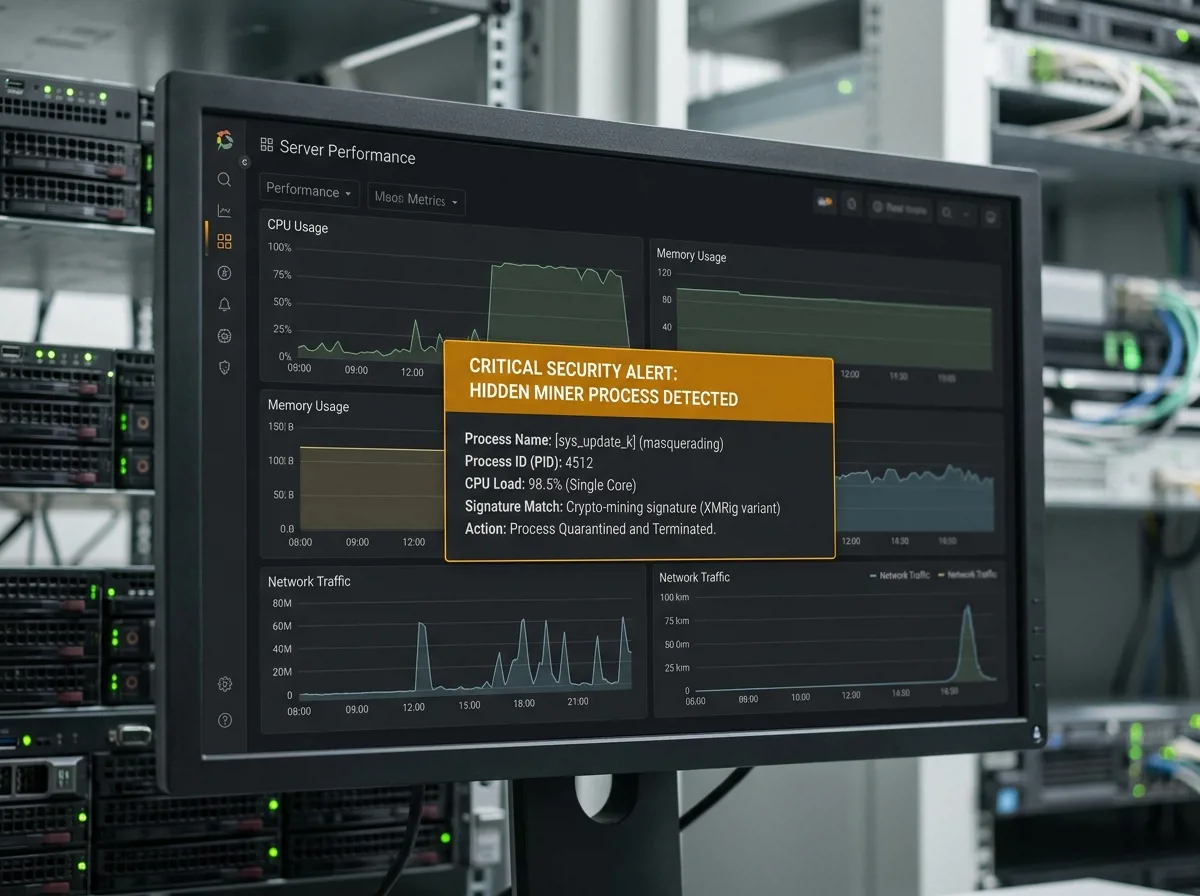This screenshot has height=896, width=1200.
Task: Click the Server Performance dashboard title
Action: pos(347,152)
